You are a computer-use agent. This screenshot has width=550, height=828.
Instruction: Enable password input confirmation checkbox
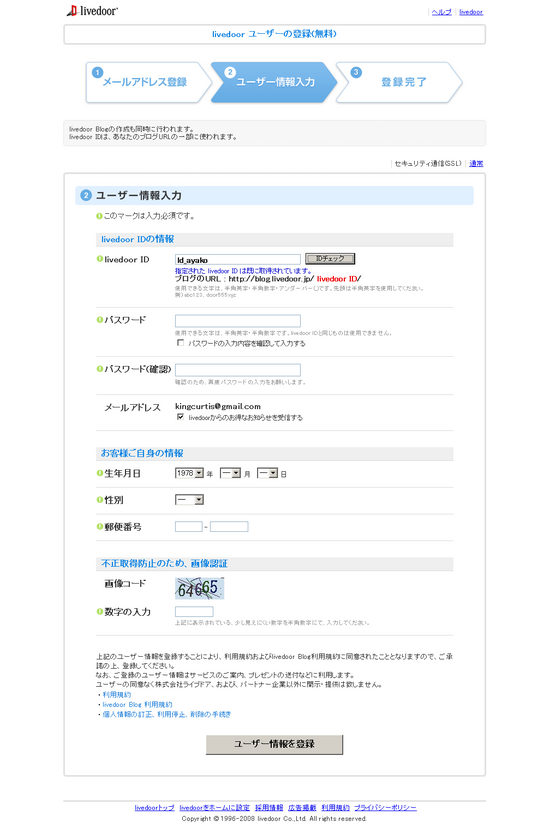coord(181,343)
